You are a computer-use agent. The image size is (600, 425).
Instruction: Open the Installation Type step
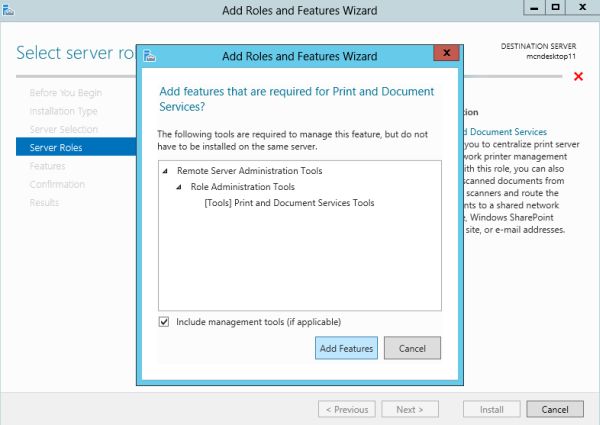[x=63, y=111]
